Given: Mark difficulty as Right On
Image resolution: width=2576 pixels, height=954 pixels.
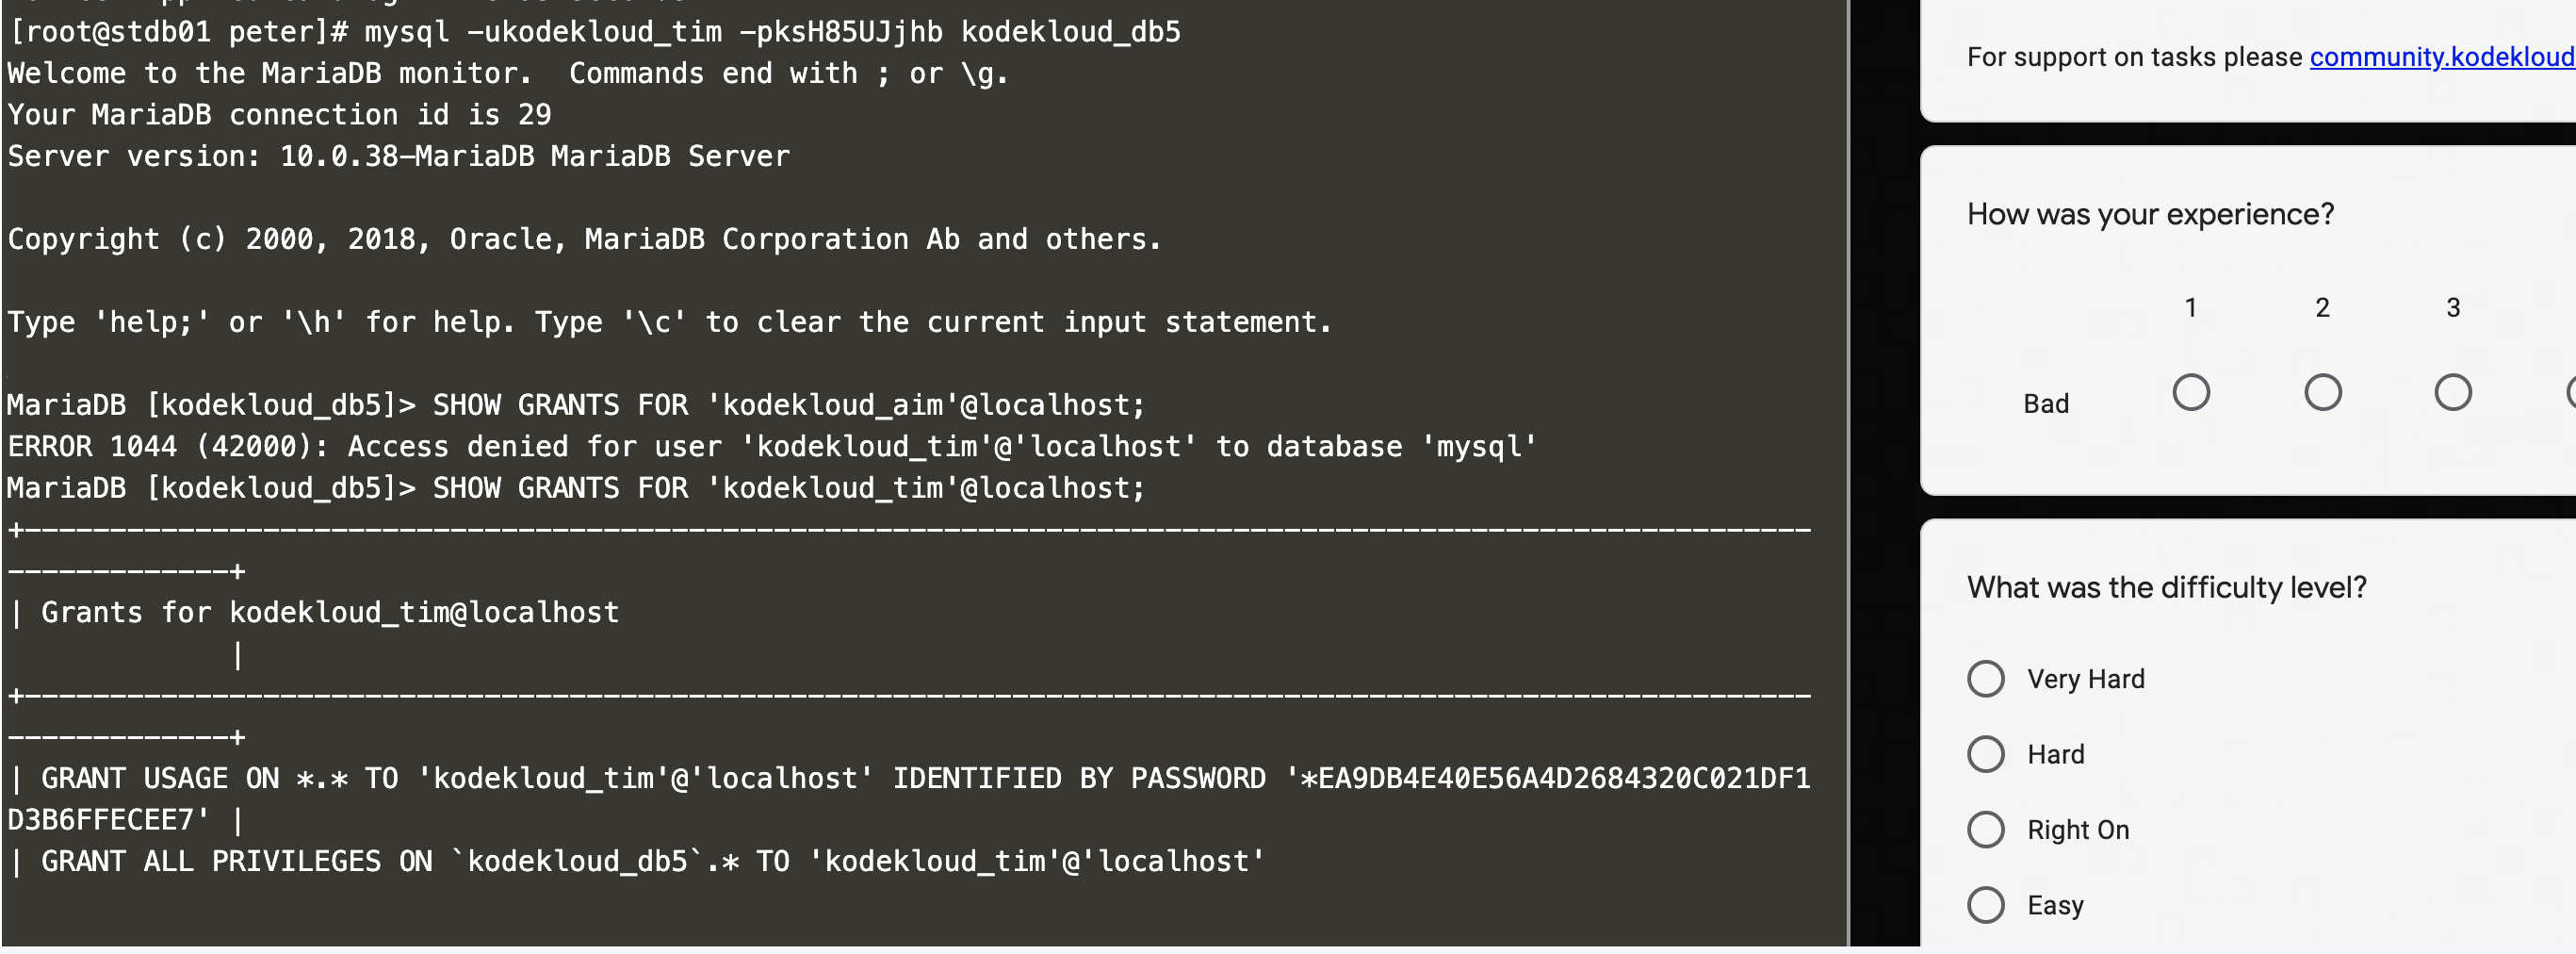Looking at the screenshot, I should [x=1985, y=830].
